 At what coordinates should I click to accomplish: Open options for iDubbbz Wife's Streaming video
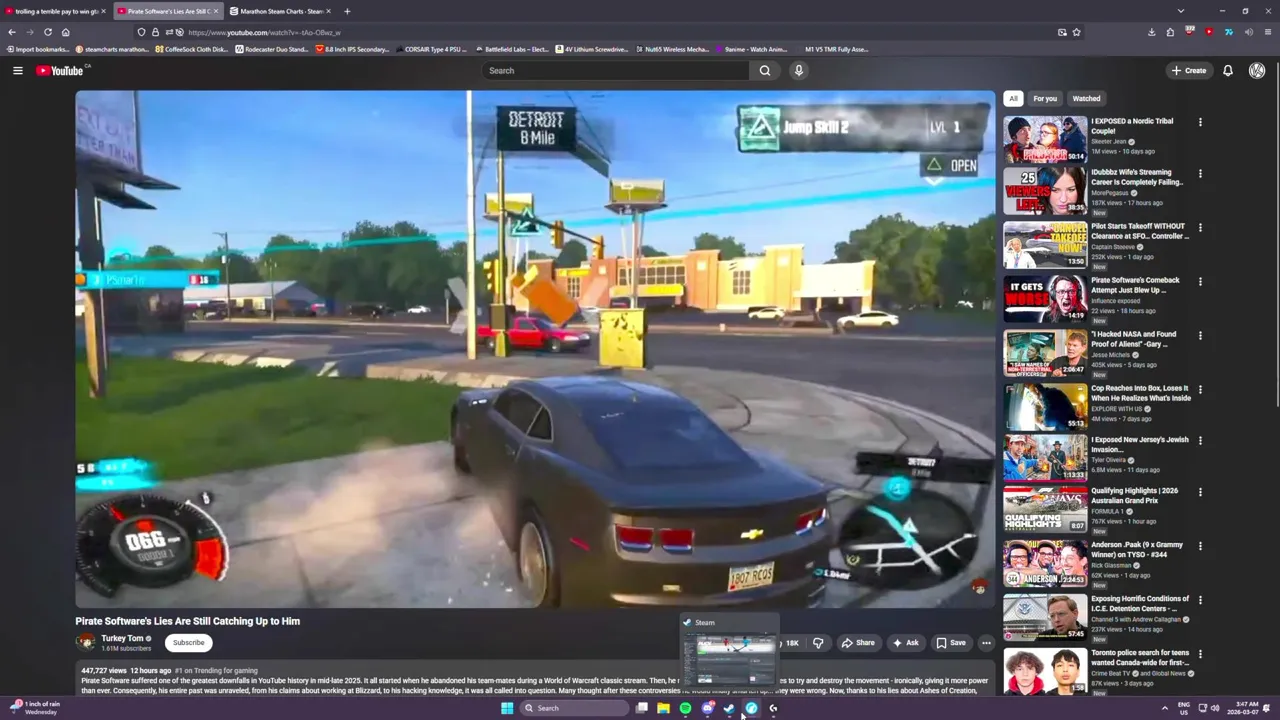1200,173
